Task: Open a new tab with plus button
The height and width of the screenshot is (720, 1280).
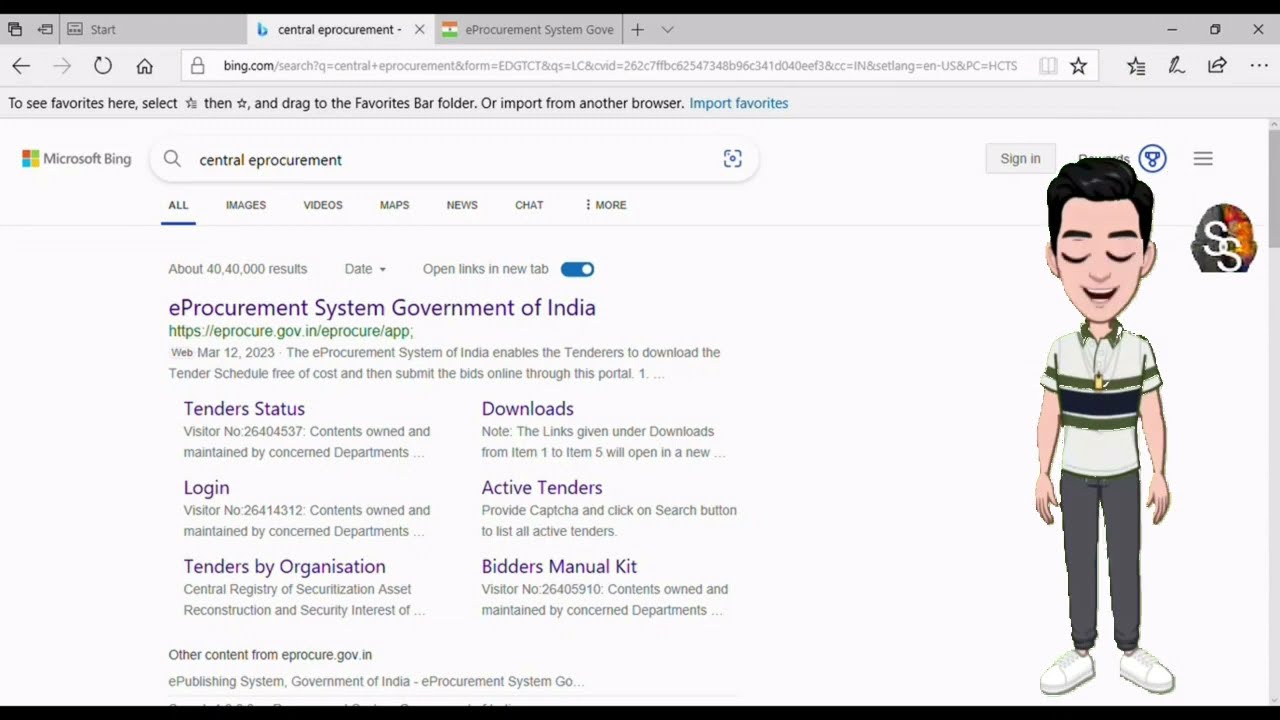Action: coord(637,29)
